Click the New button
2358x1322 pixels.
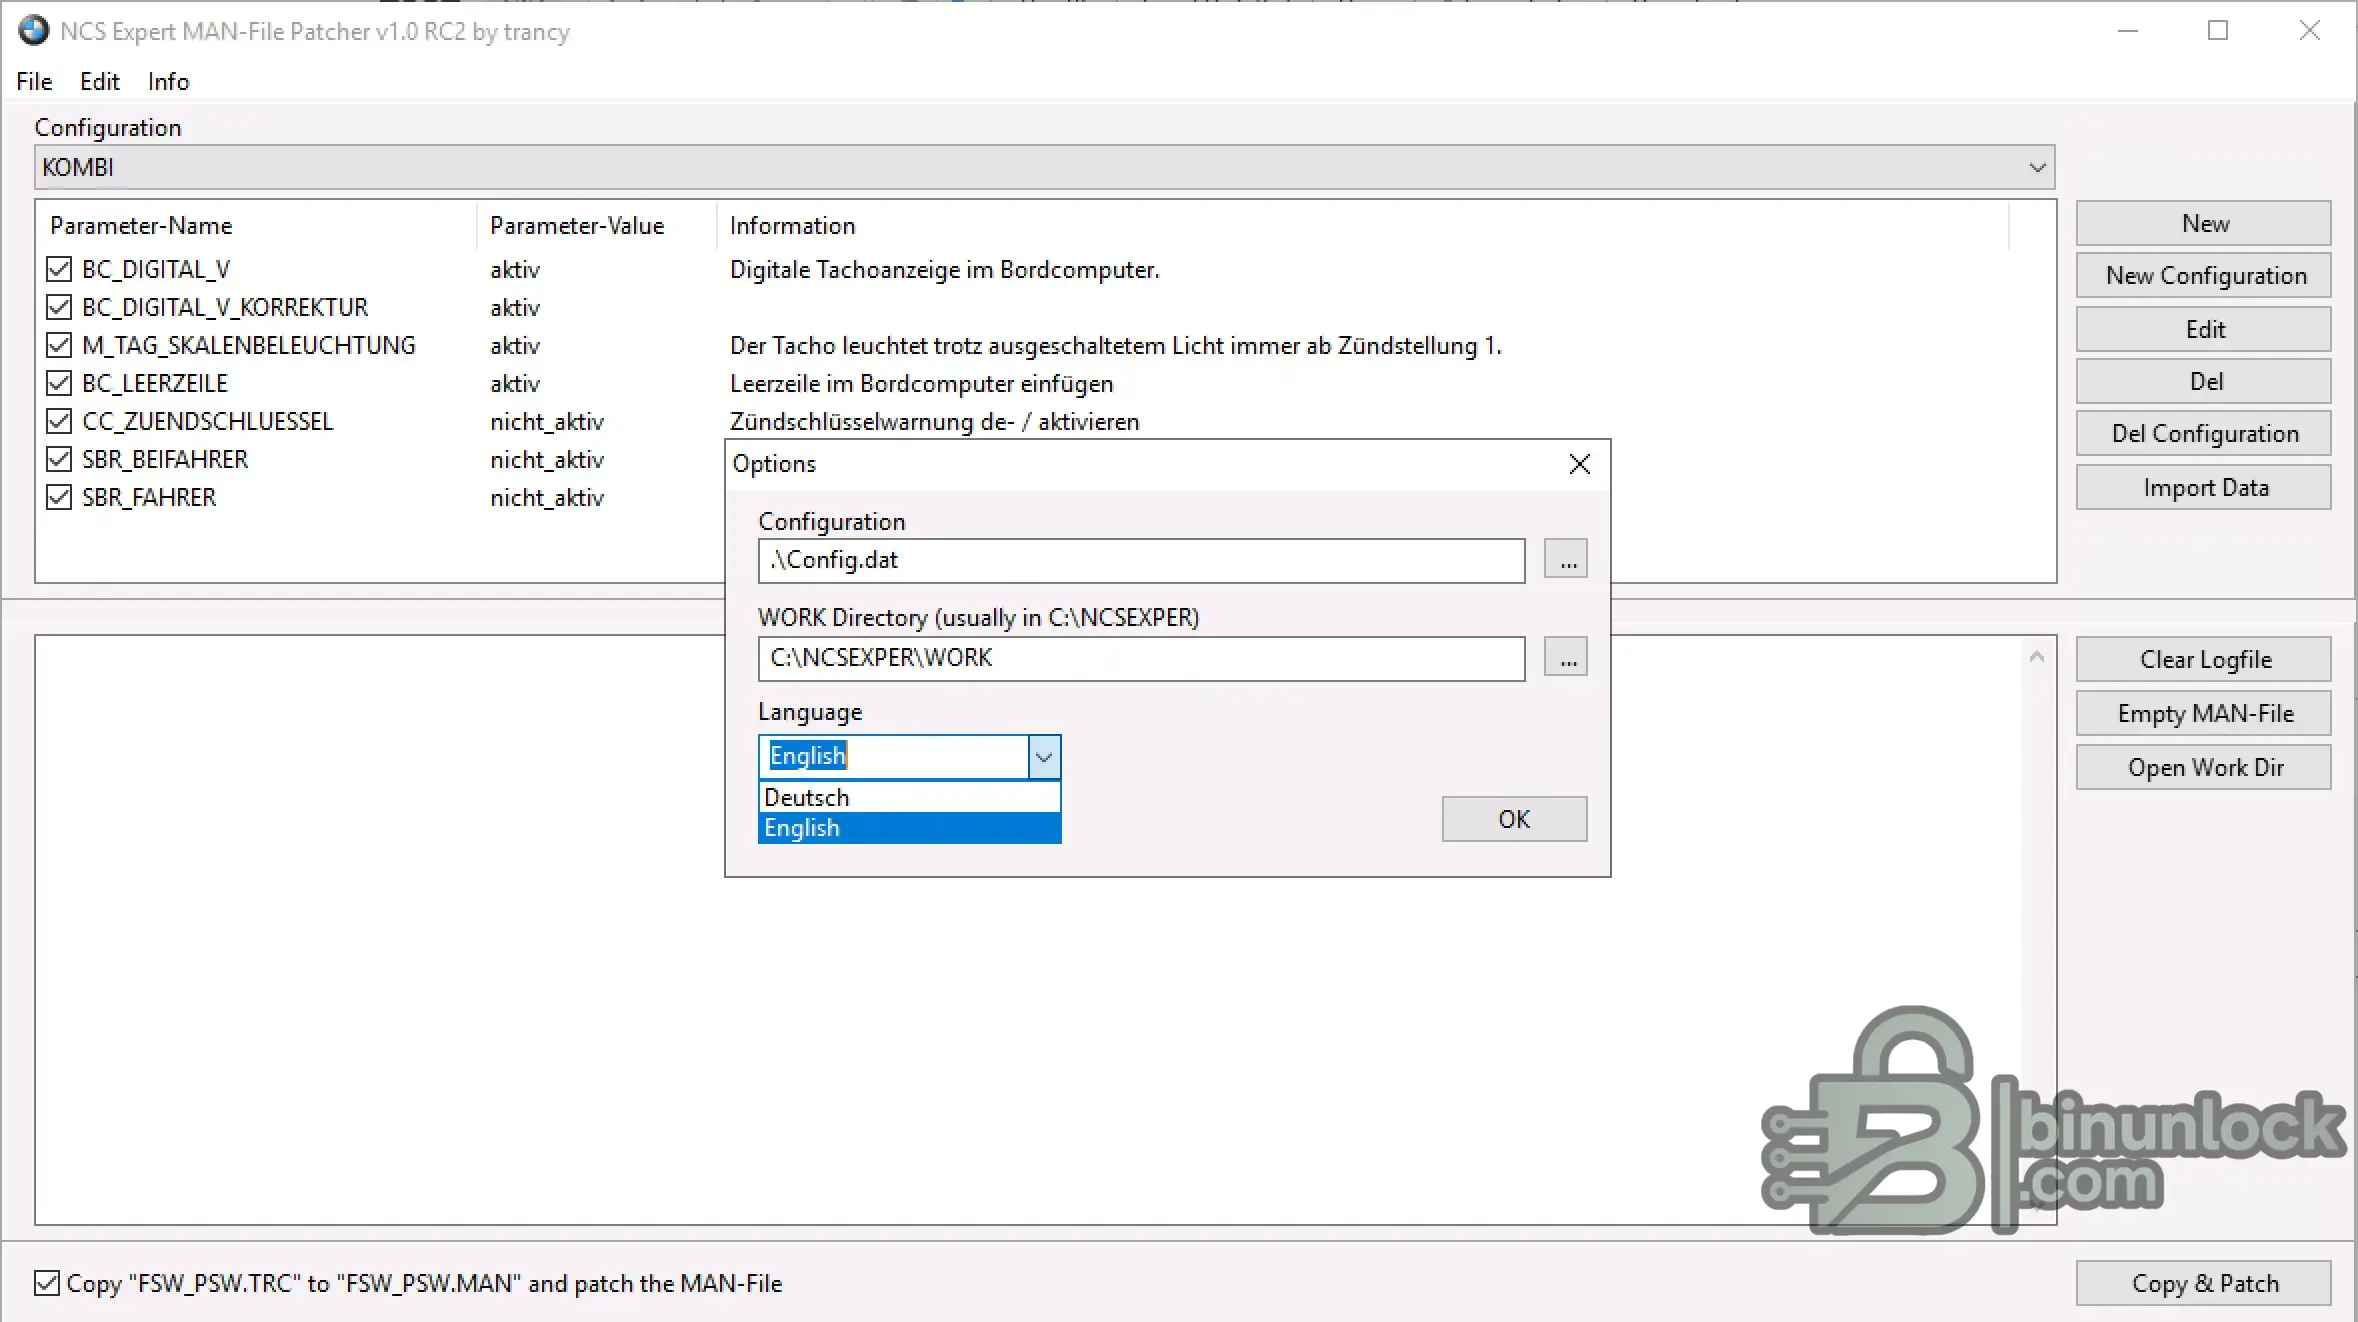click(x=2204, y=223)
